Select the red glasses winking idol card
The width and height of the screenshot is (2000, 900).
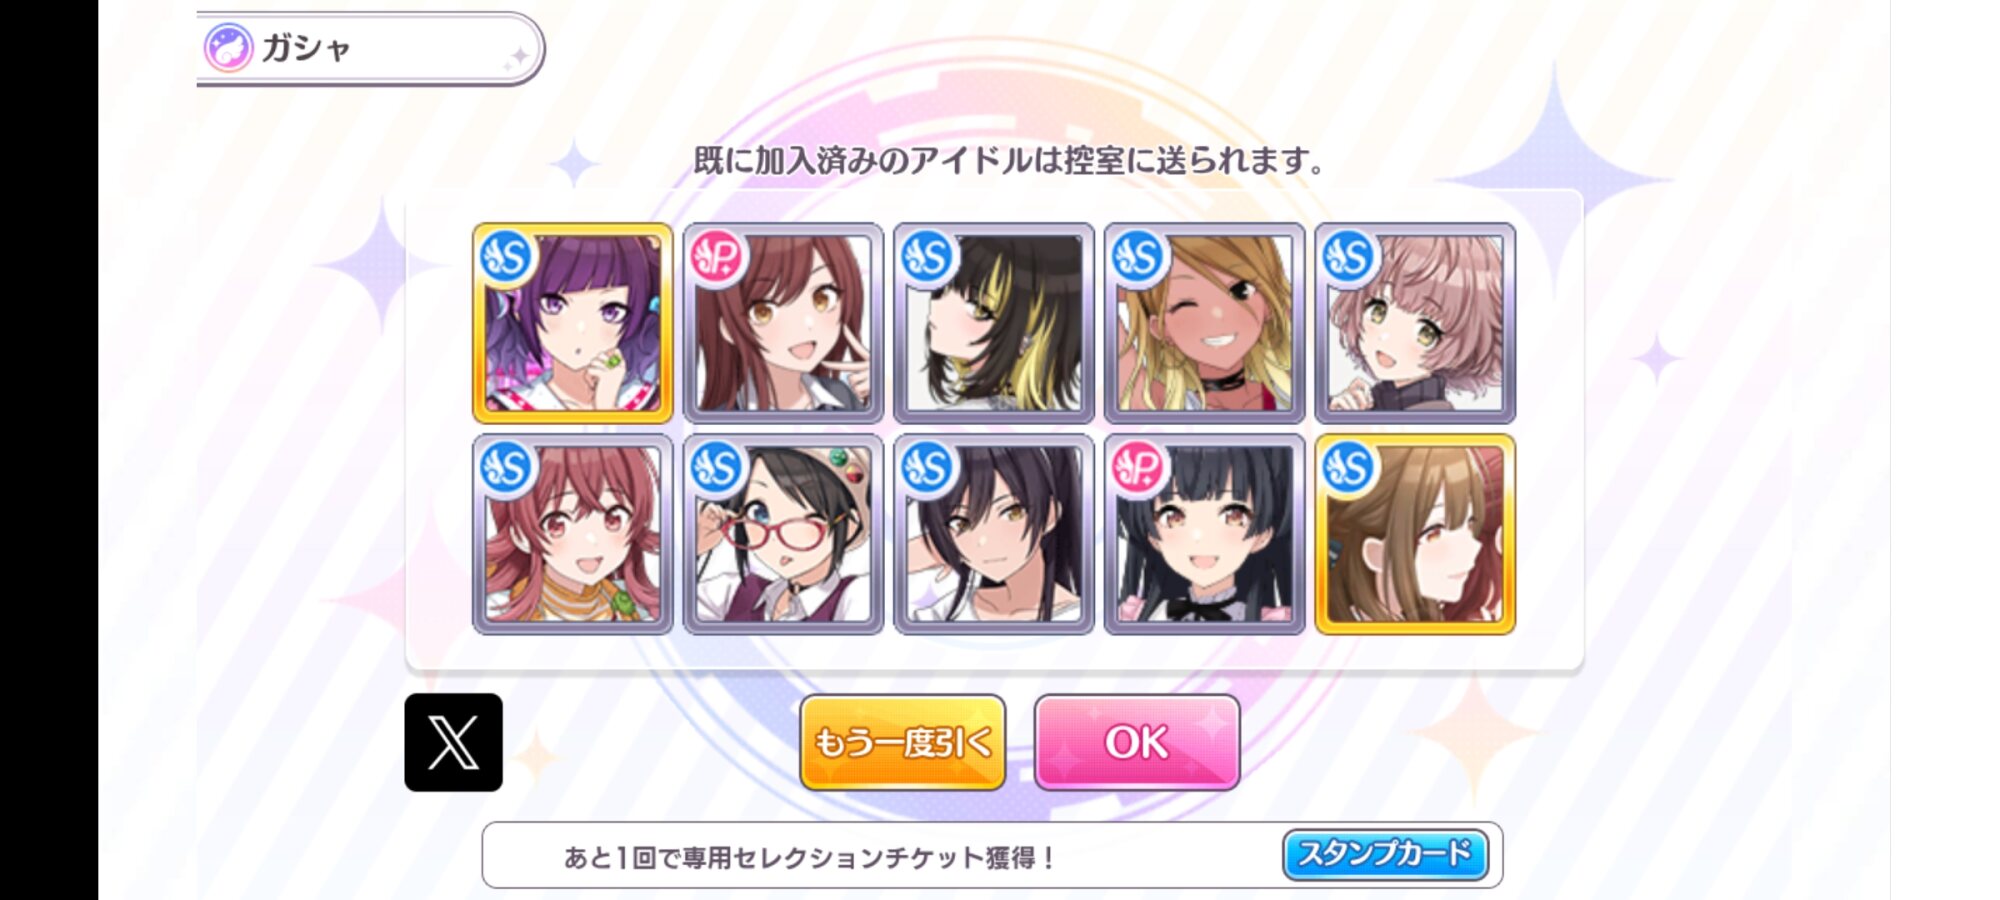click(x=783, y=534)
